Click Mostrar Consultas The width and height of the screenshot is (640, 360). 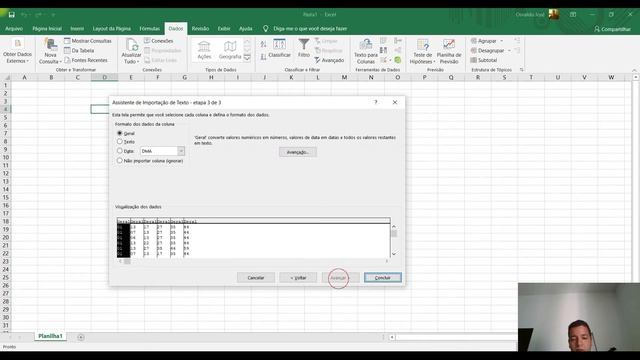pos(88,41)
